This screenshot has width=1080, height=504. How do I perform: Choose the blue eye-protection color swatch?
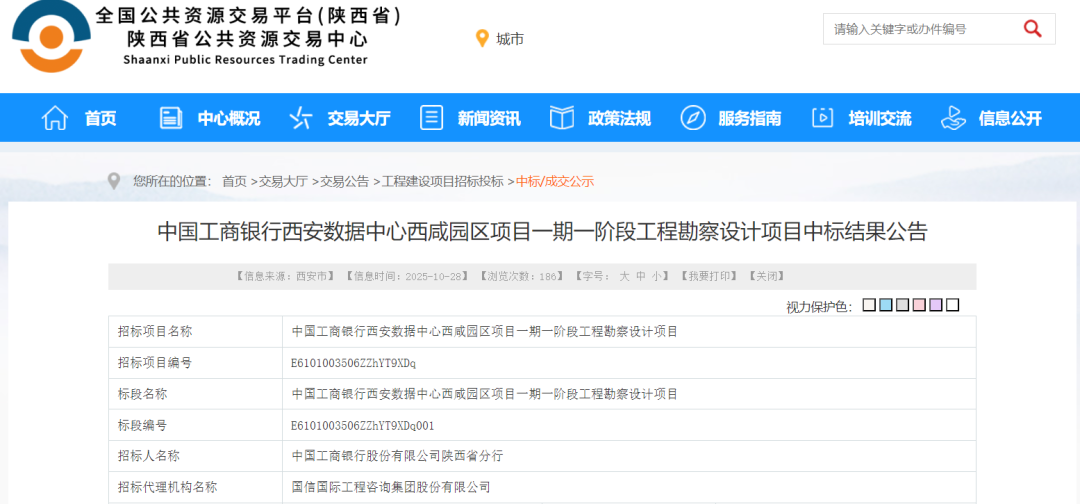pyautogui.click(x=886, y=305)
